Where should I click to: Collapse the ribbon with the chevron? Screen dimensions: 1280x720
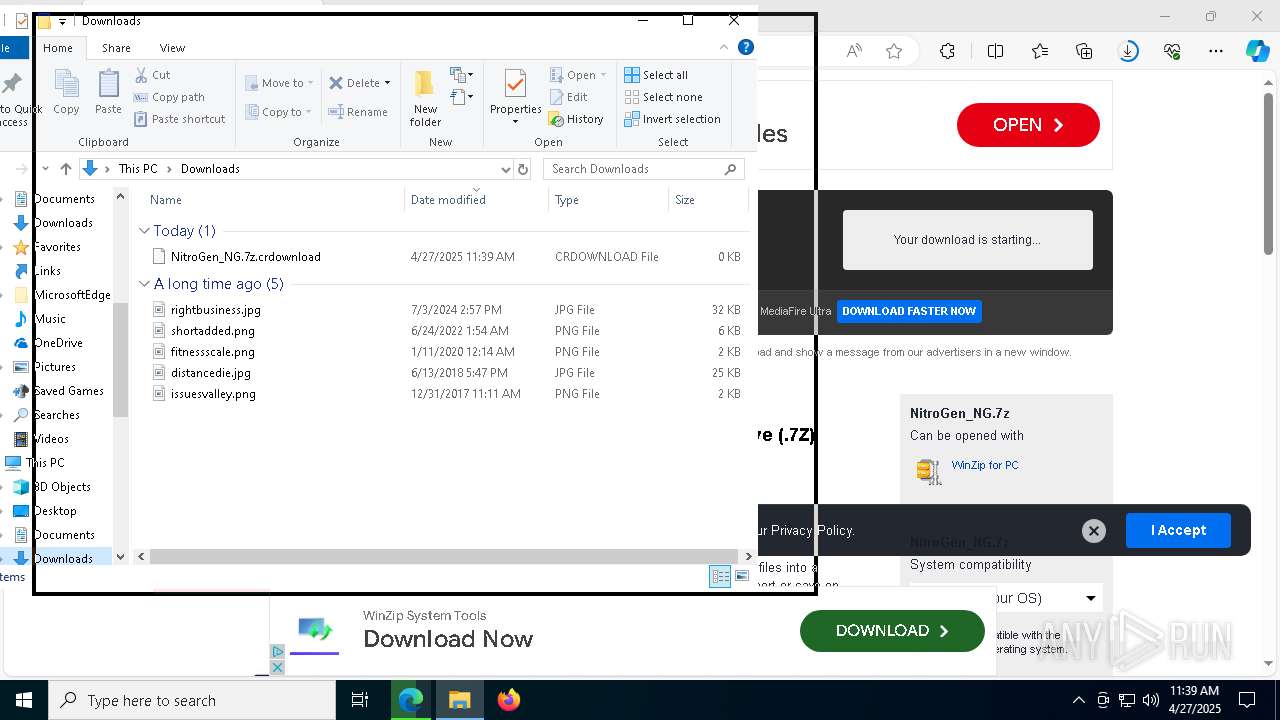pos(724,47)
